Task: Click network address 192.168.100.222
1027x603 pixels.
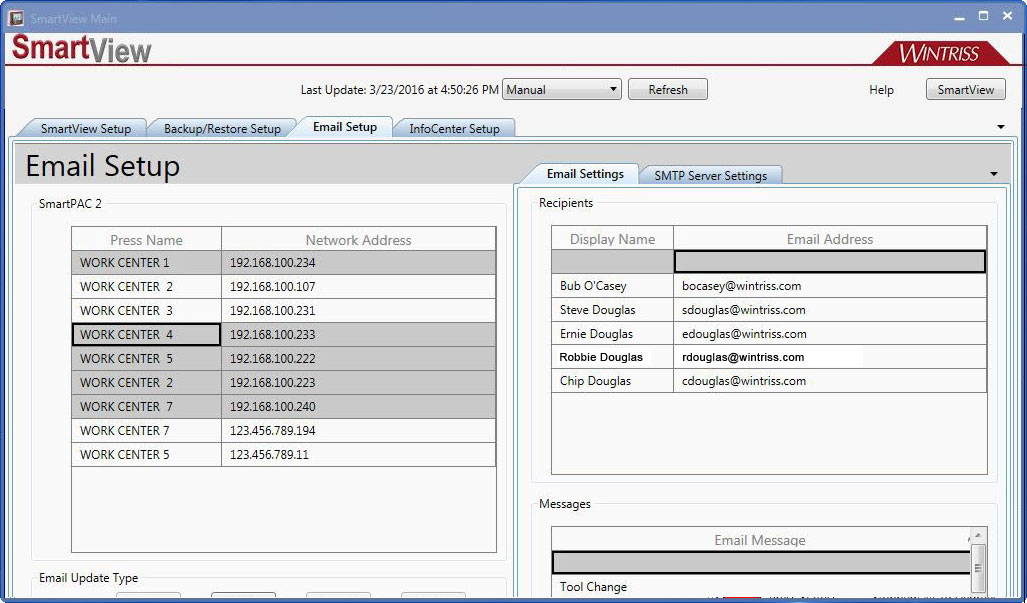Action: (272, 359)
